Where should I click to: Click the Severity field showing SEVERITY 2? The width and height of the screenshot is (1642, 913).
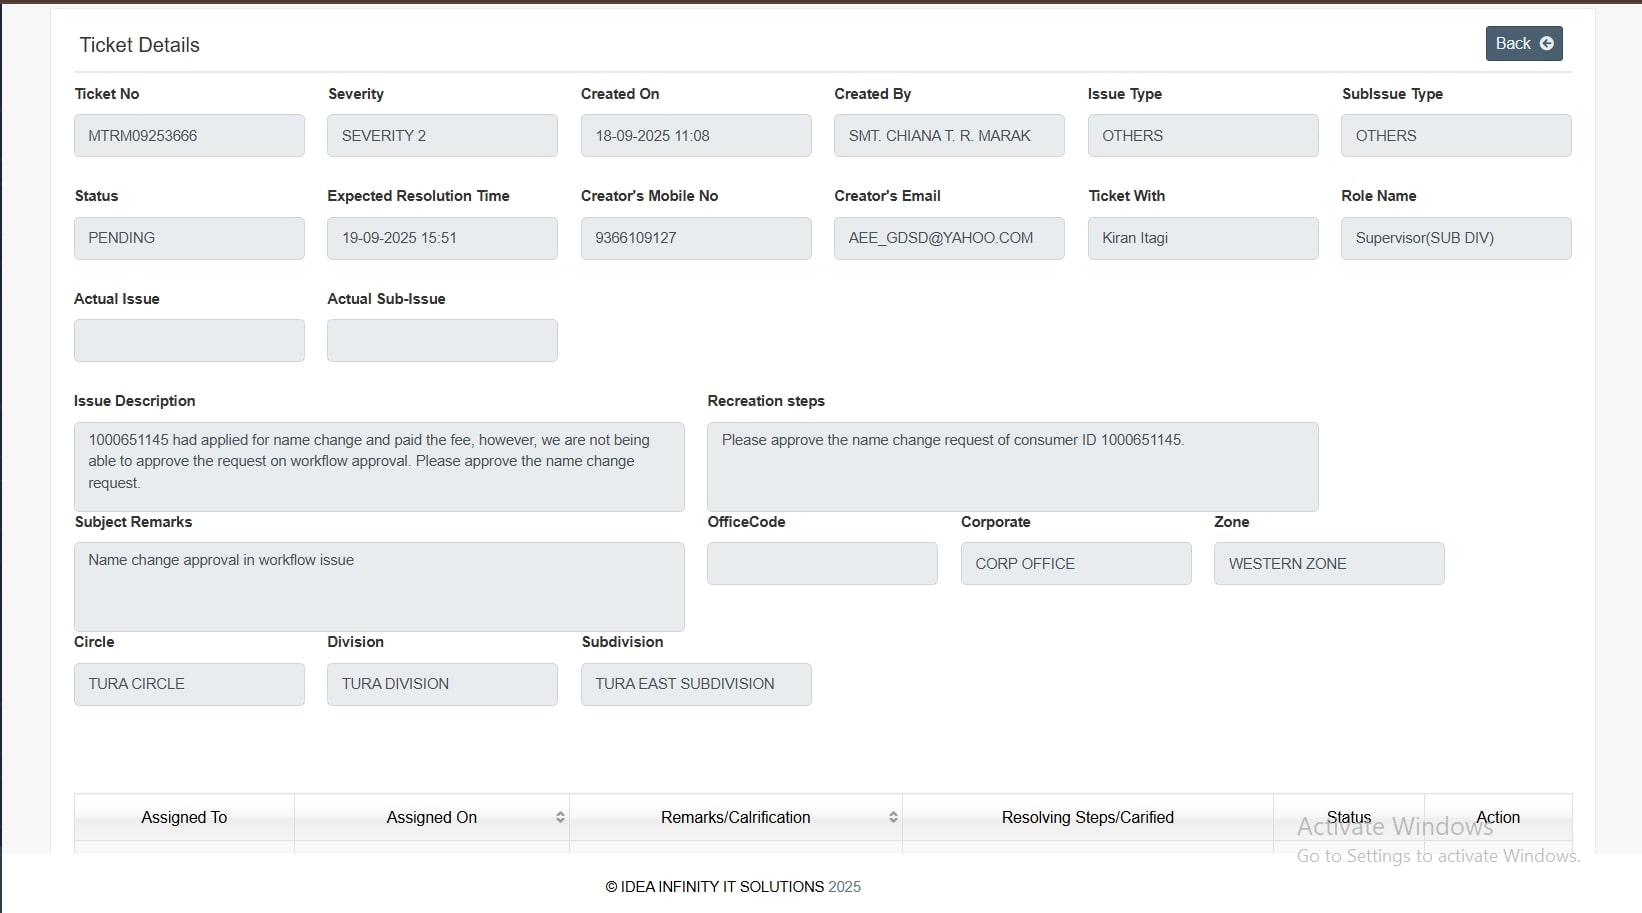(x=442, y=136)
